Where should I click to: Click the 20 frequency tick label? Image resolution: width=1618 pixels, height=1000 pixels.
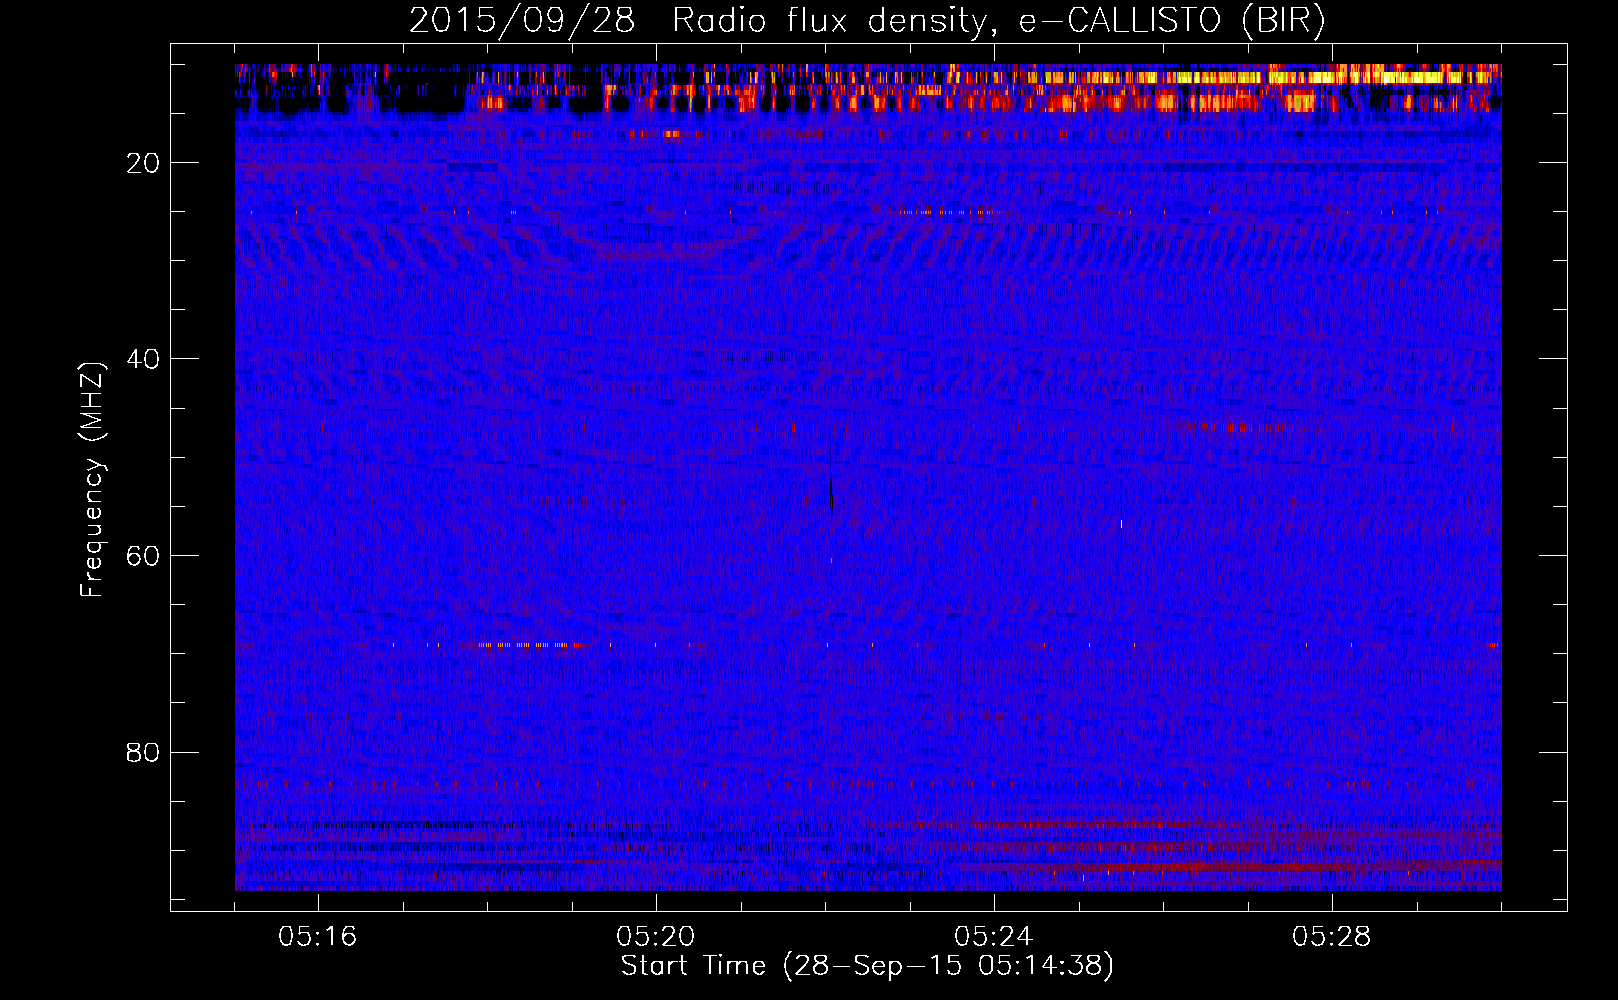pos(143,163)
